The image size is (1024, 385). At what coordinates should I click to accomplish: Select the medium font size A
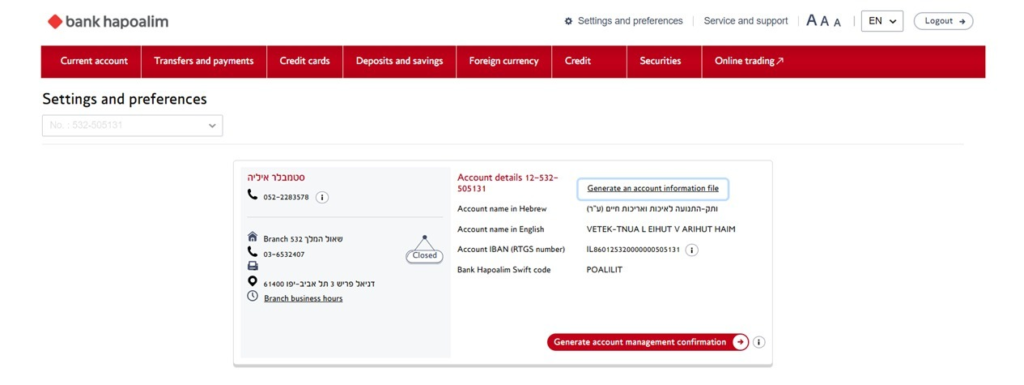(825, 21)
